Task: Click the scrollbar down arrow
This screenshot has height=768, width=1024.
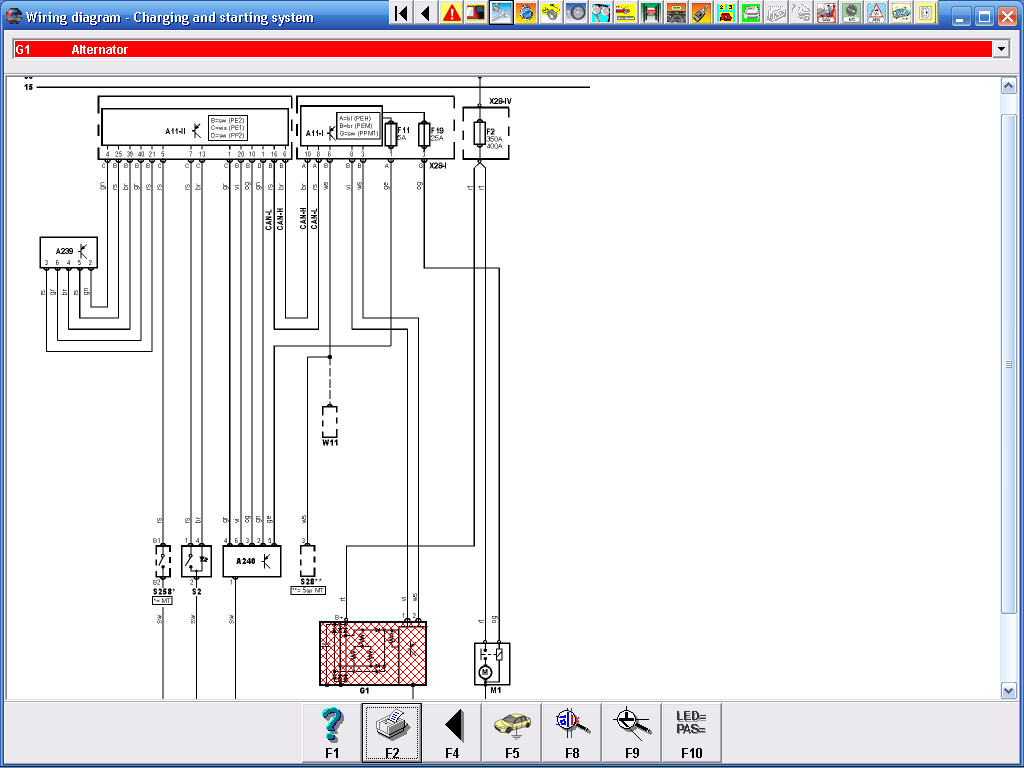Action: coord(1008,690)
